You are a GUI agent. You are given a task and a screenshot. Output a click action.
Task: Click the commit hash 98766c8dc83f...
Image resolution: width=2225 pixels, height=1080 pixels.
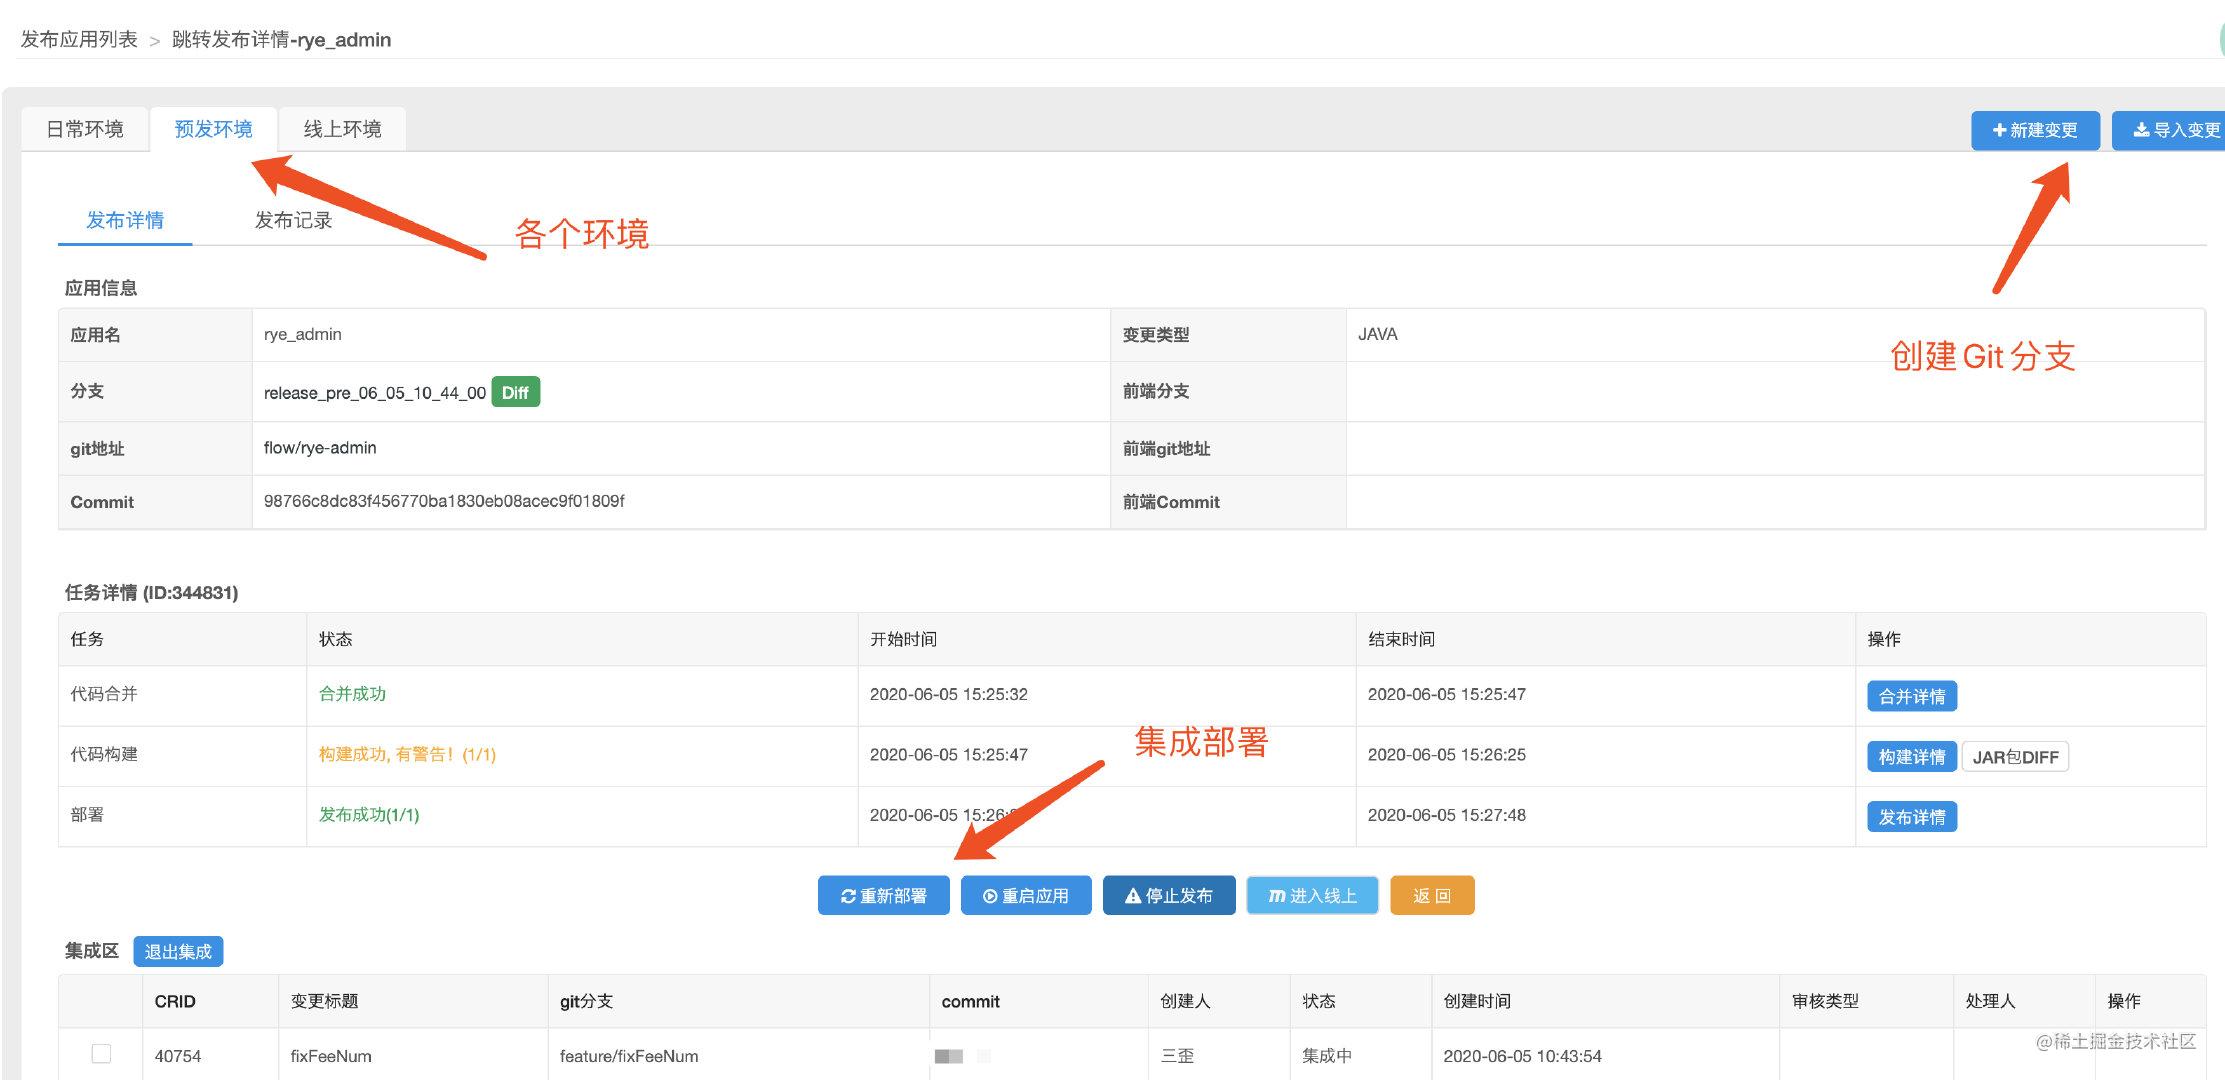[x=444, y=501]
